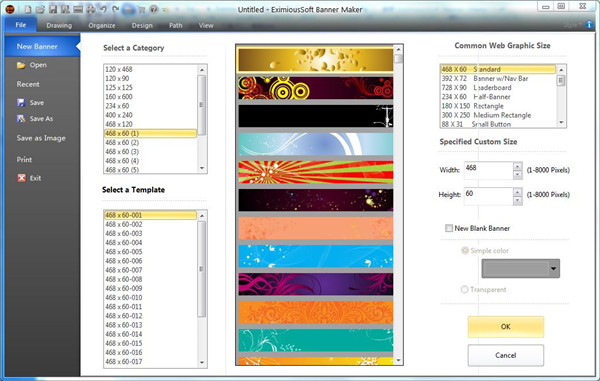Click the open folder icon in quick toolbar

[41, 9]
